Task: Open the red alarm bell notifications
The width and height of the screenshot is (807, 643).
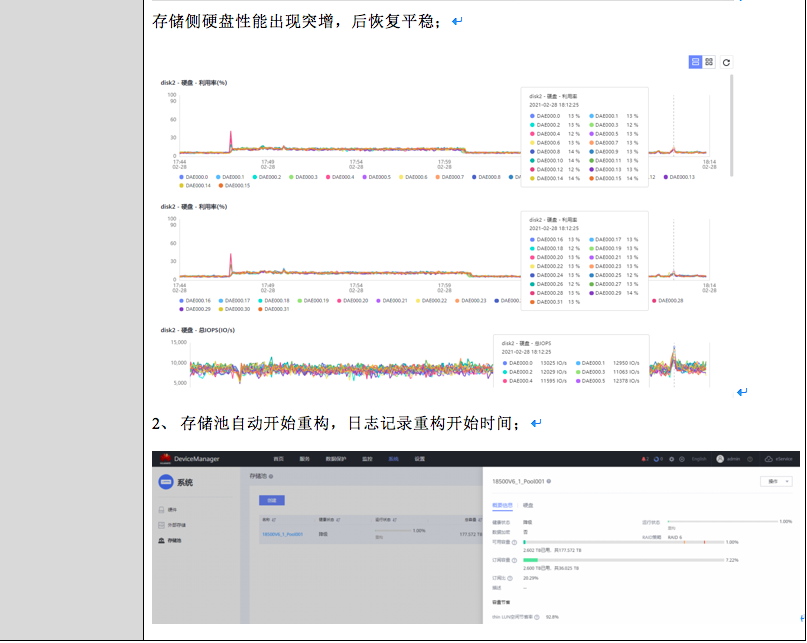Action: 644,459
